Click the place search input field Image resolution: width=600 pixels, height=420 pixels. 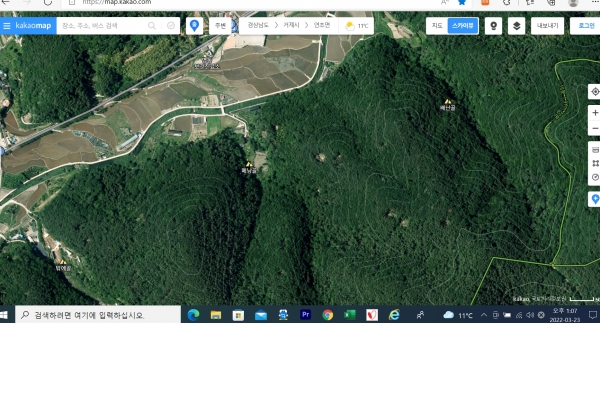pos(100,26)
